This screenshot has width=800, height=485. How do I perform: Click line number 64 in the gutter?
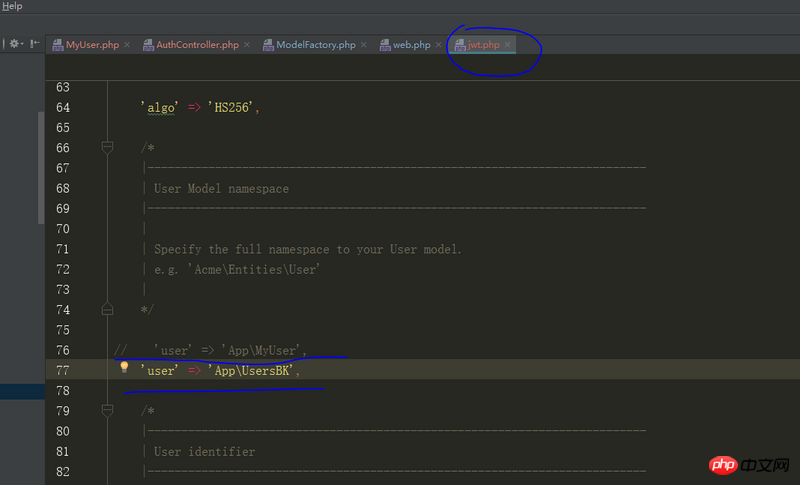point(63,108)
